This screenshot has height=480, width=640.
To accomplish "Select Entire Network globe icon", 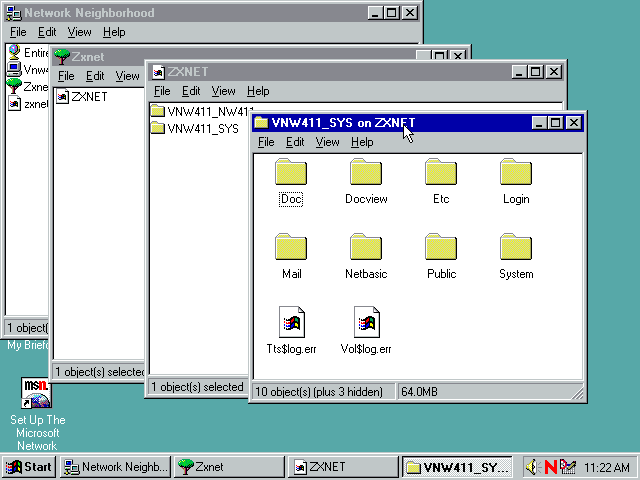I will tap(14, 52).
